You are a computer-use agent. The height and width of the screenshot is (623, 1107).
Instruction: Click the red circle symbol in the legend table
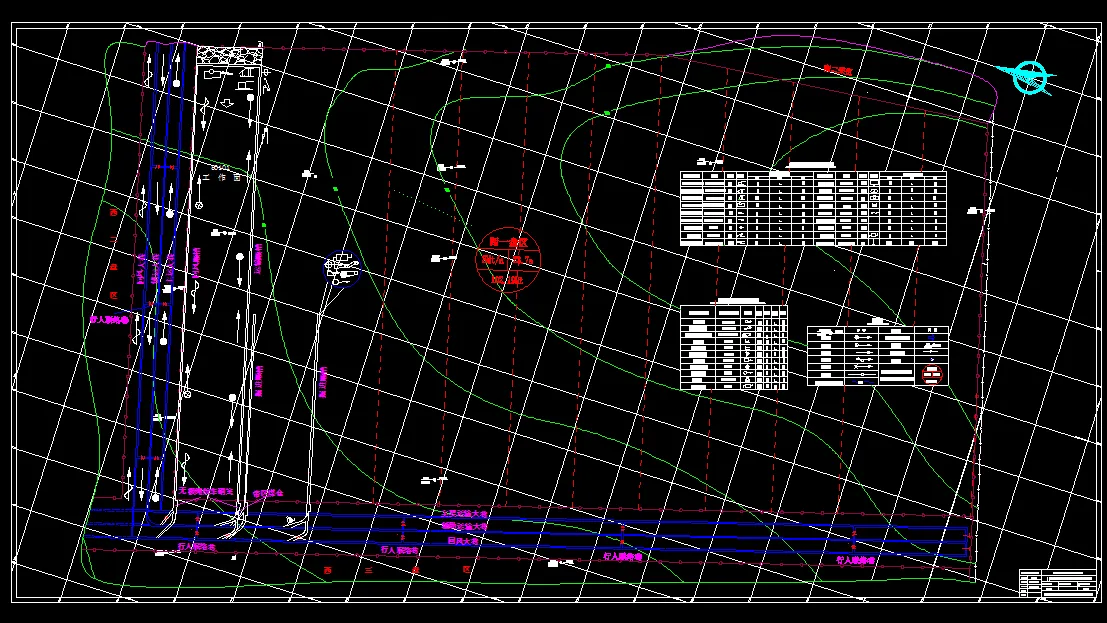click(x=932, y=374)
